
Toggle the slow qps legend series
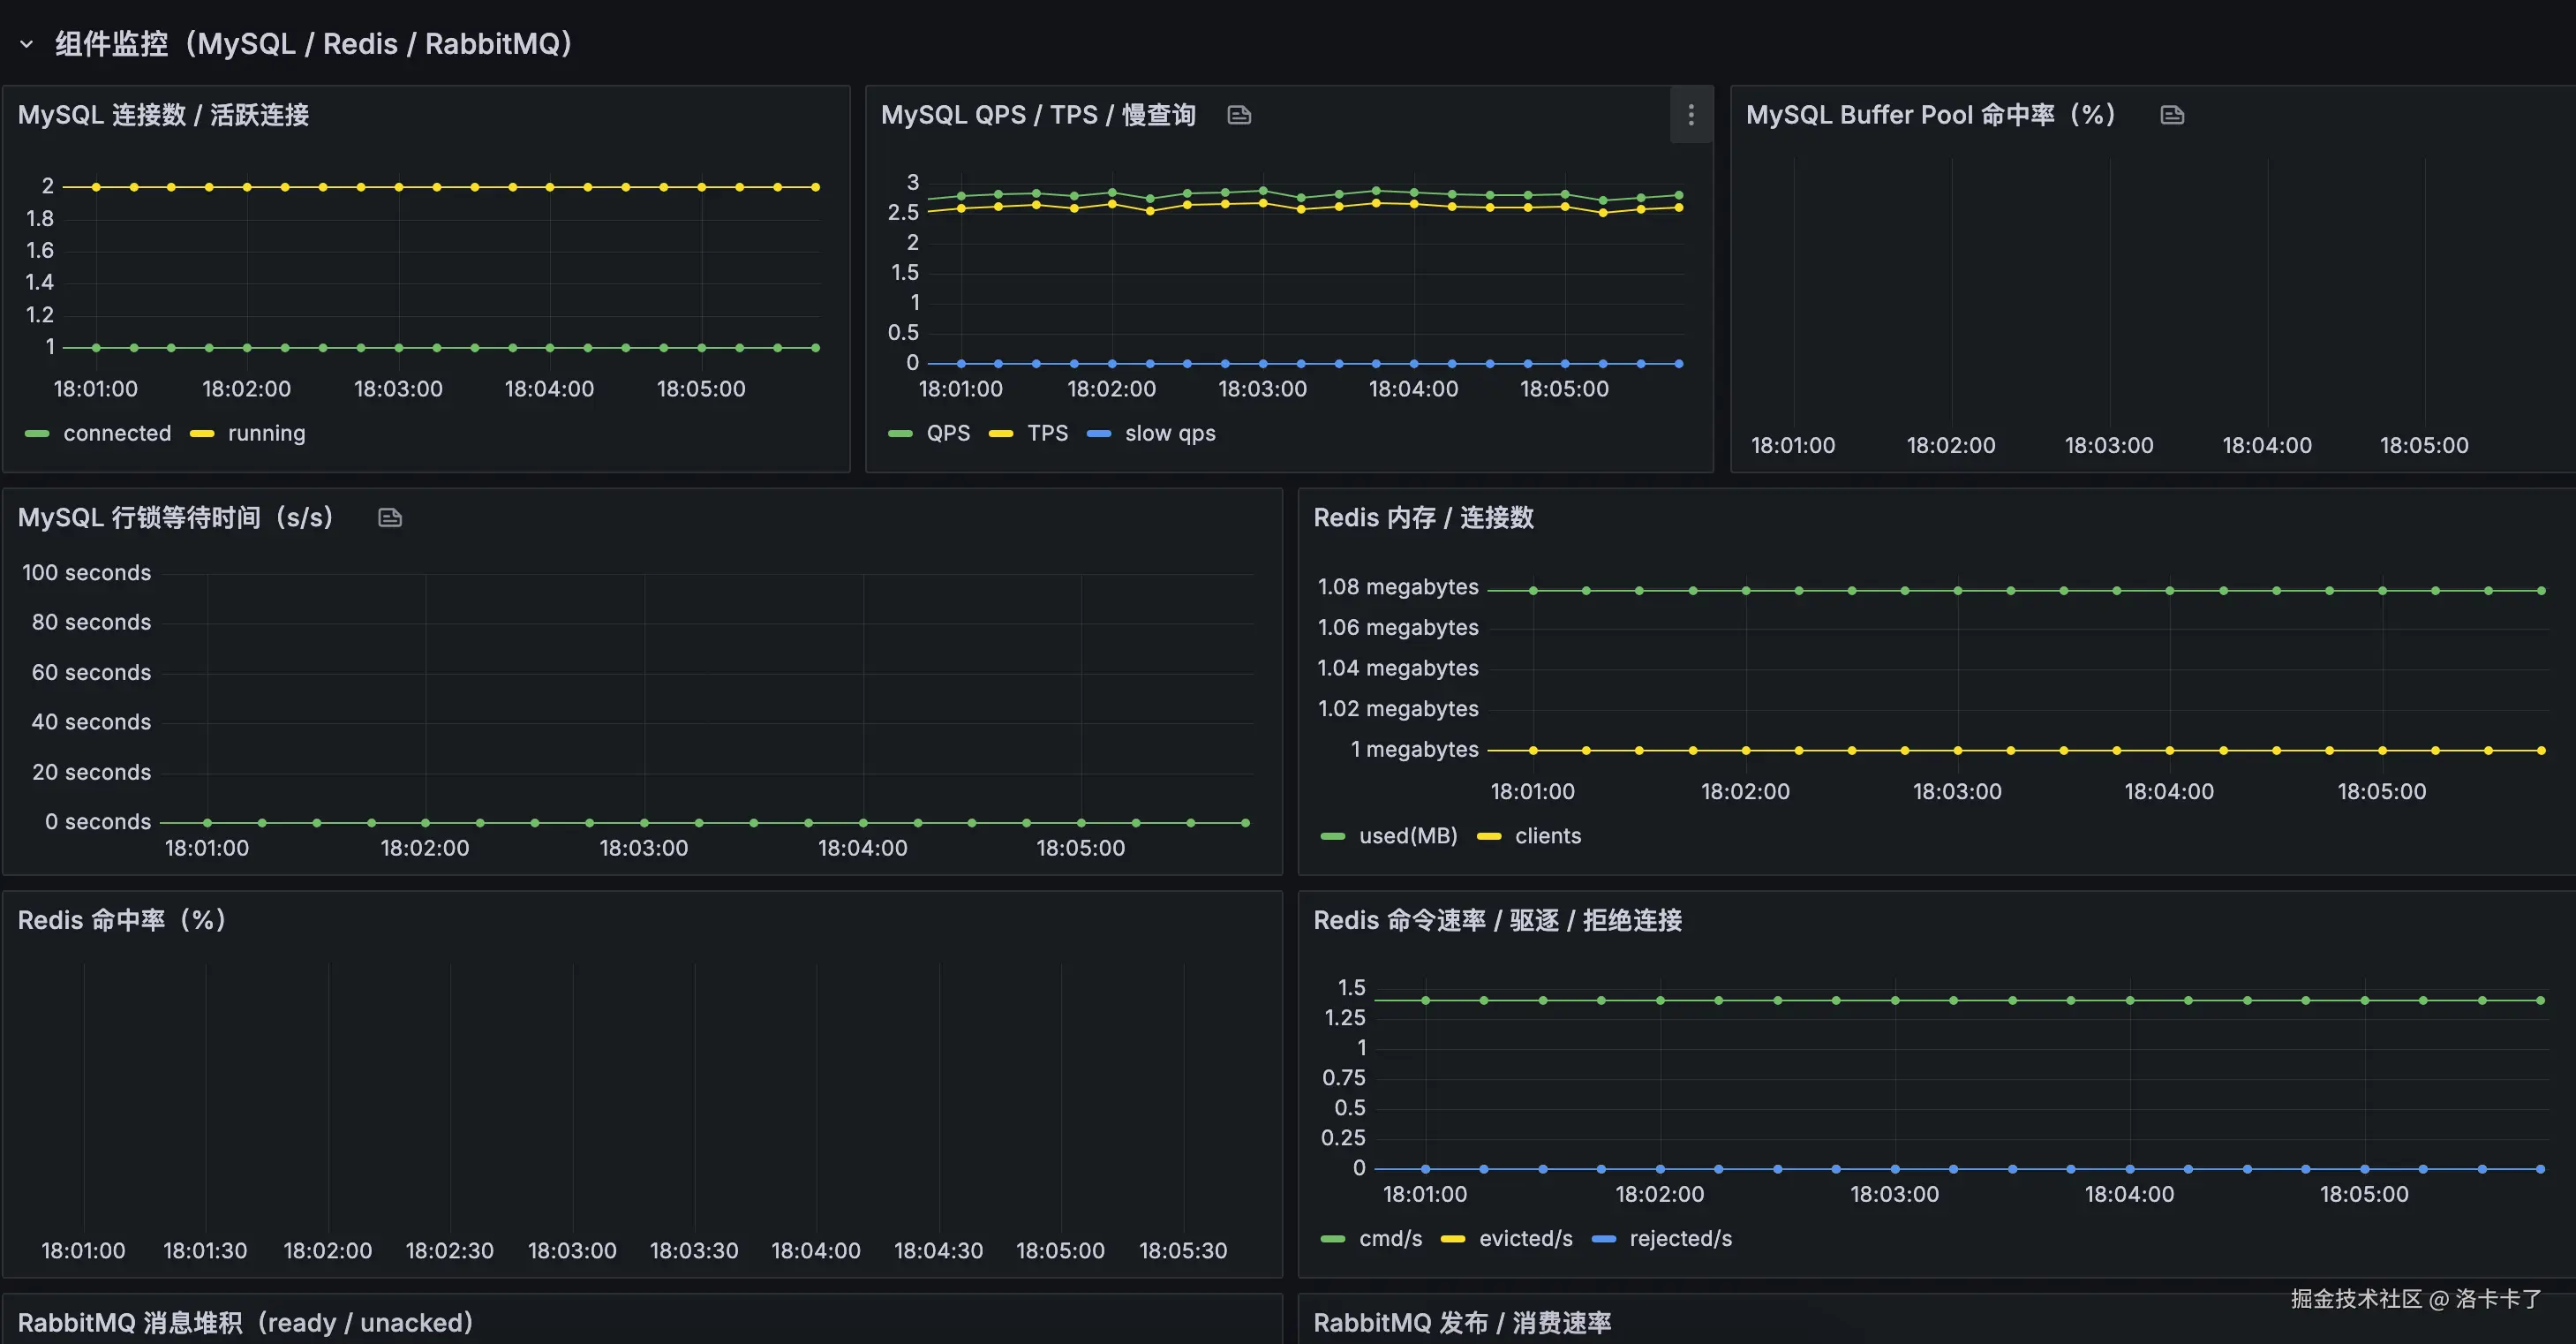tap(1170, 434)
